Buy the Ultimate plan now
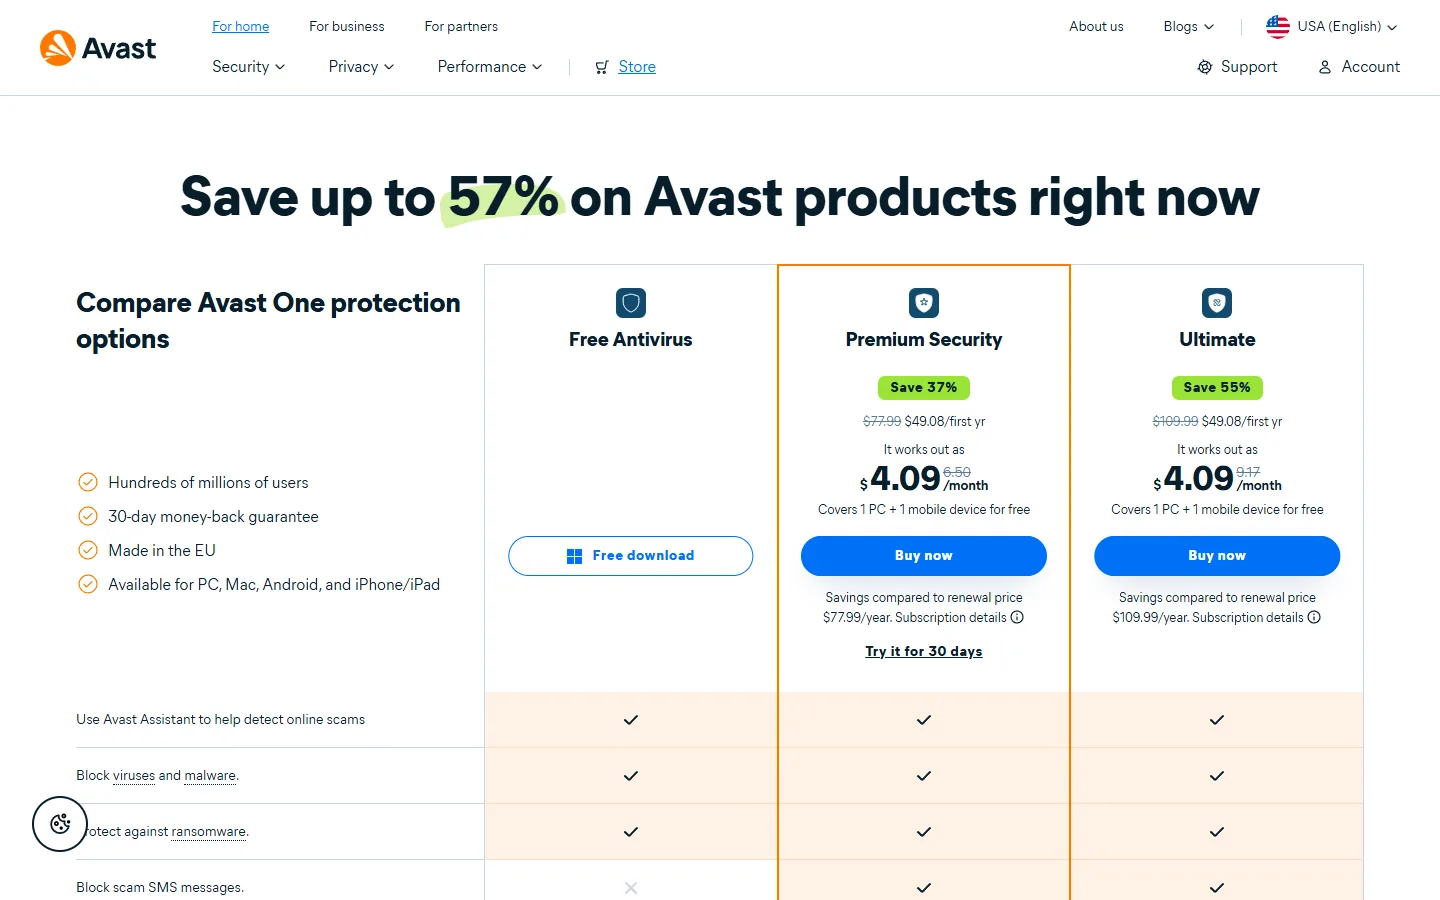This screenshot has height=900, width=1440. click(x=1217, y=556)
